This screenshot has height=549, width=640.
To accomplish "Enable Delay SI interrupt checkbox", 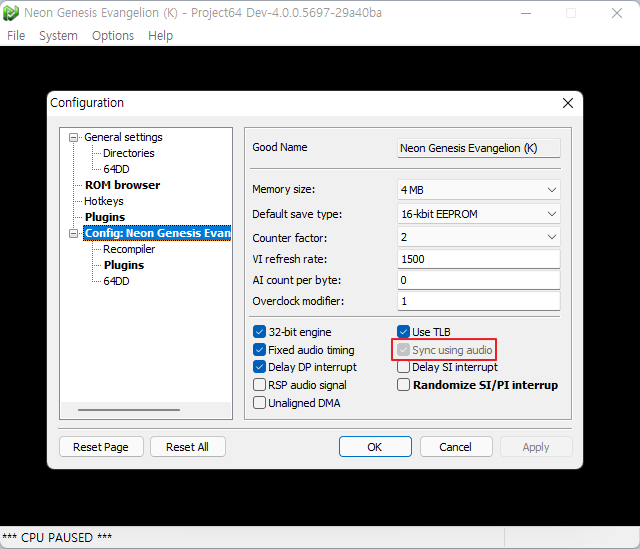I will click(x=403, y=367).
